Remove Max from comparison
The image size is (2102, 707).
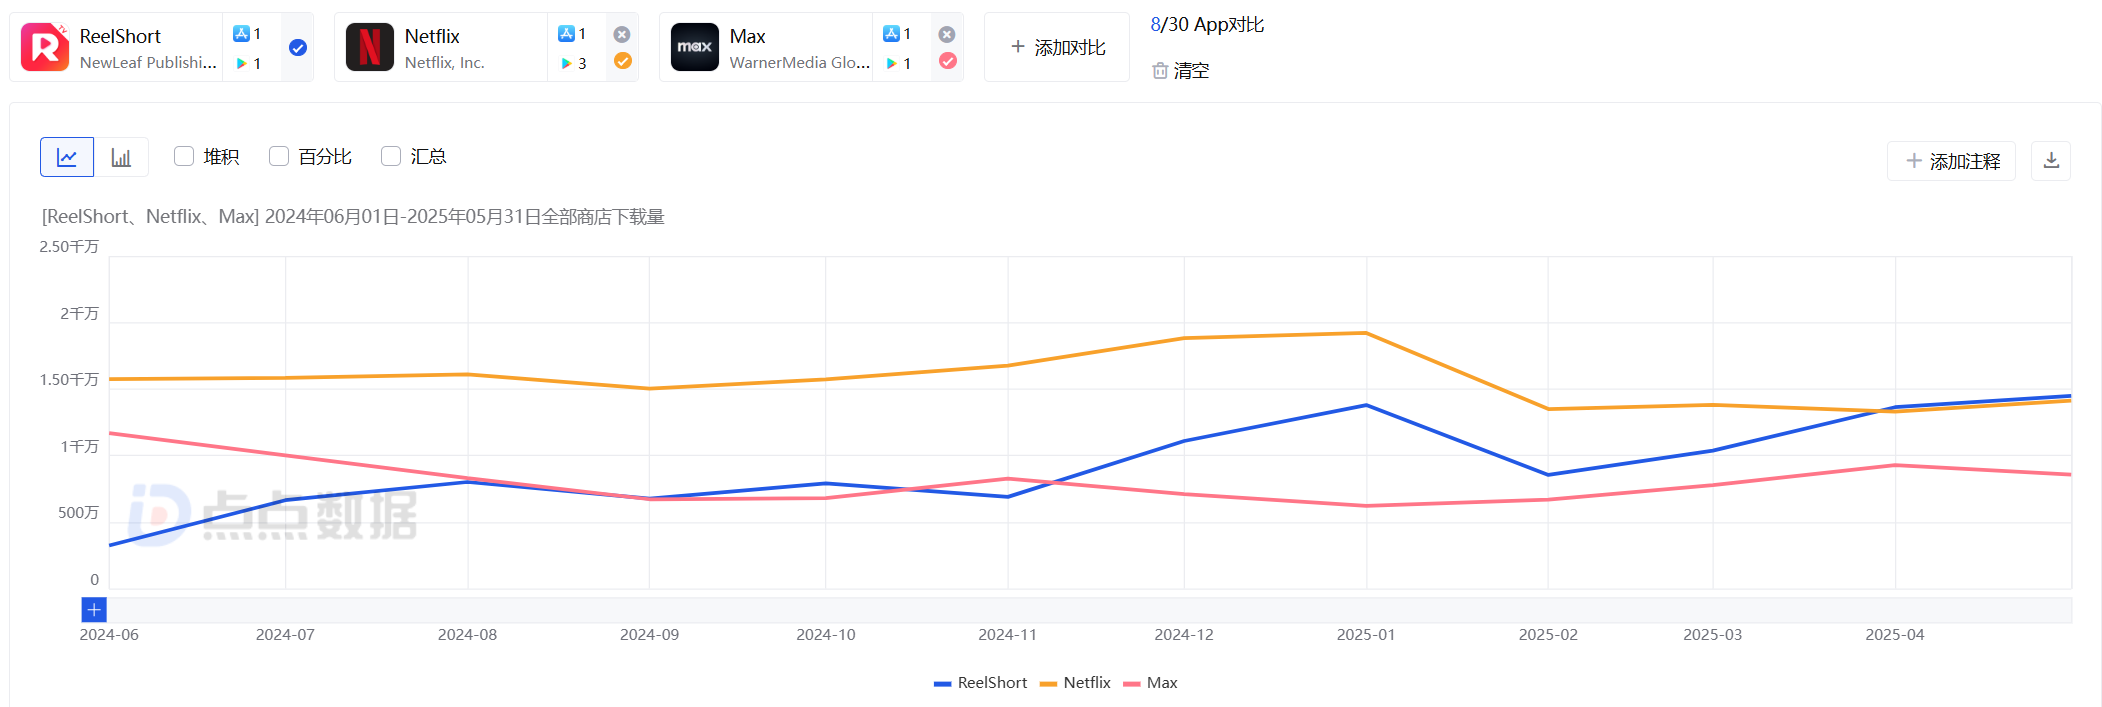click(x=947, y=34)
